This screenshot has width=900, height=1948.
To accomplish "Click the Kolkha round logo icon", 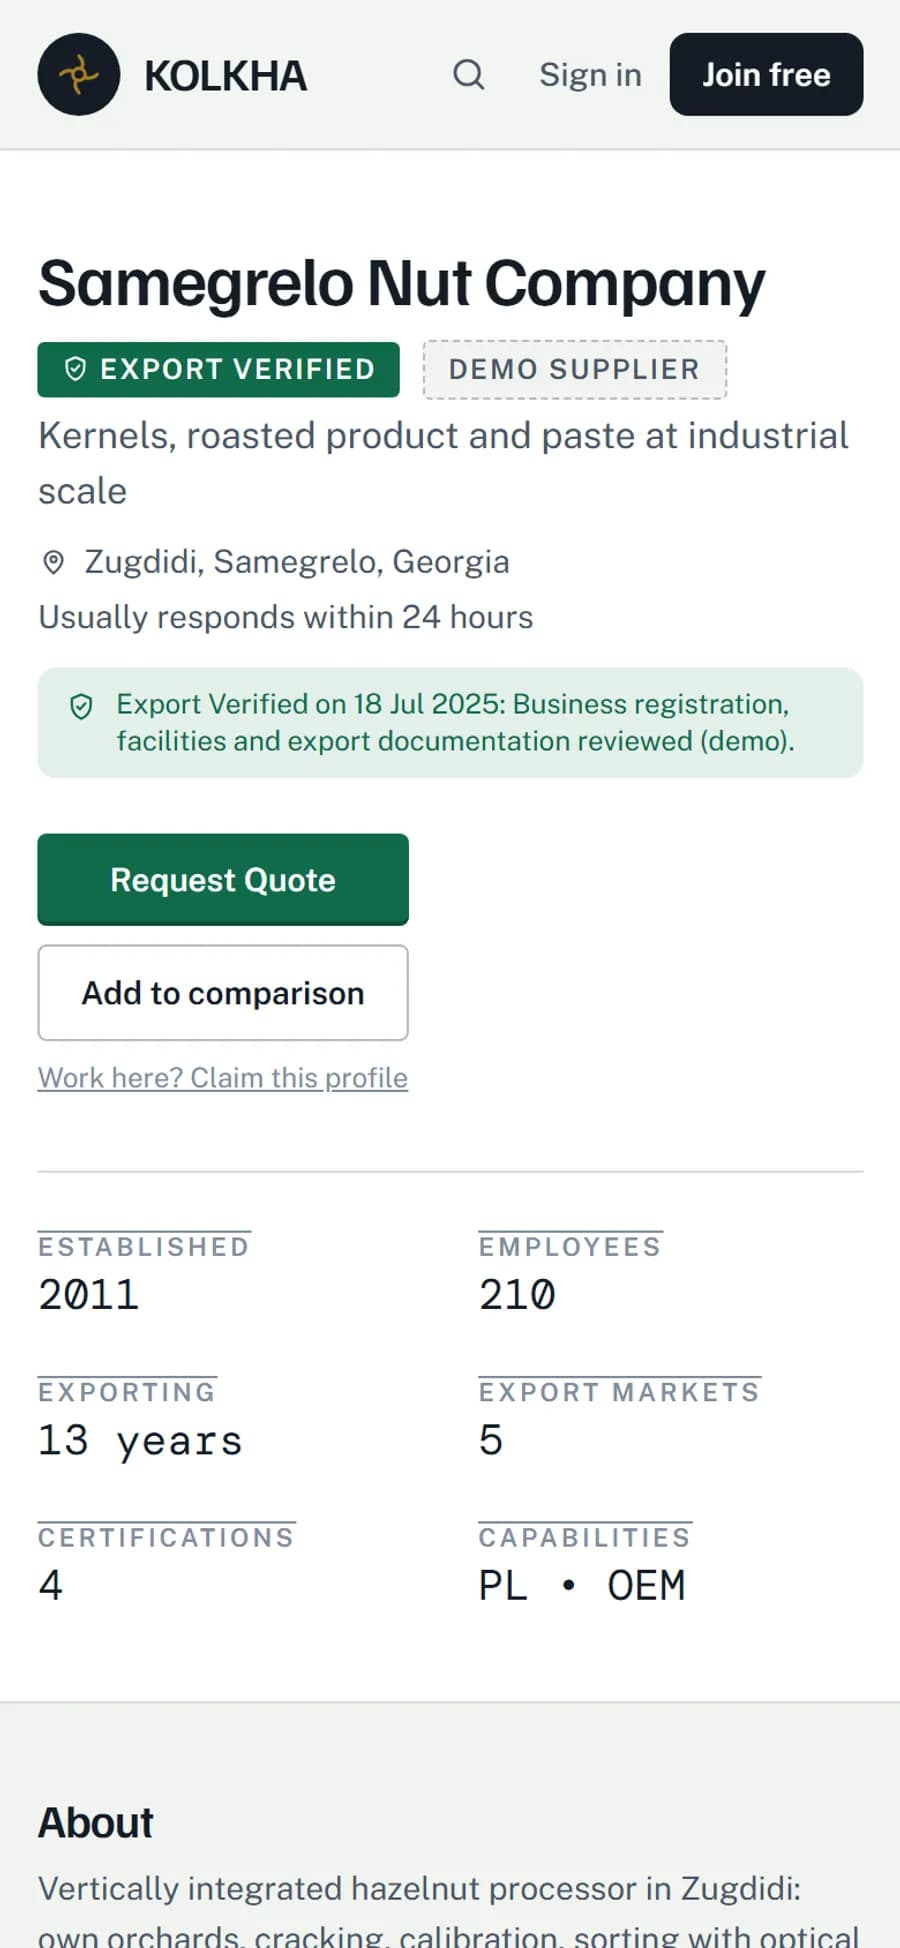I will click(79, 74).
